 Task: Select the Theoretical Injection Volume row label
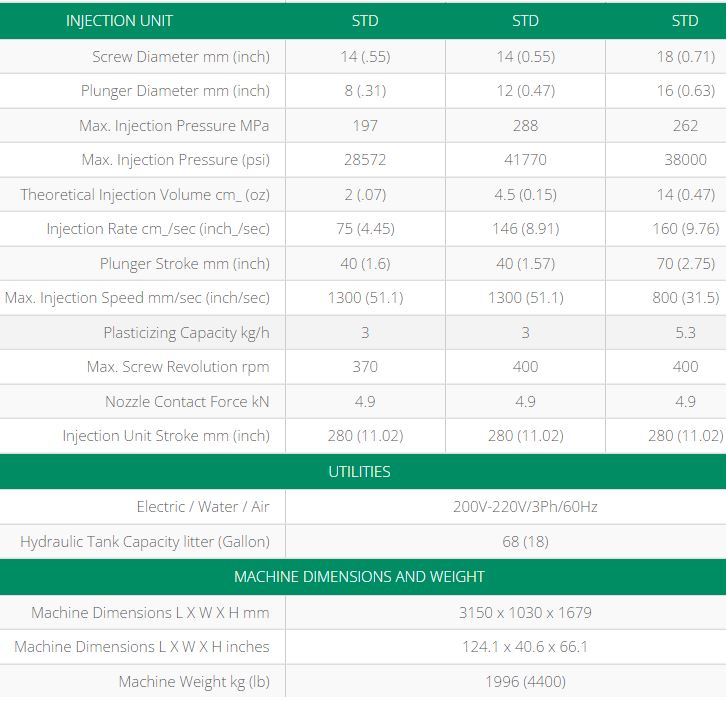[x=145, y=195]
